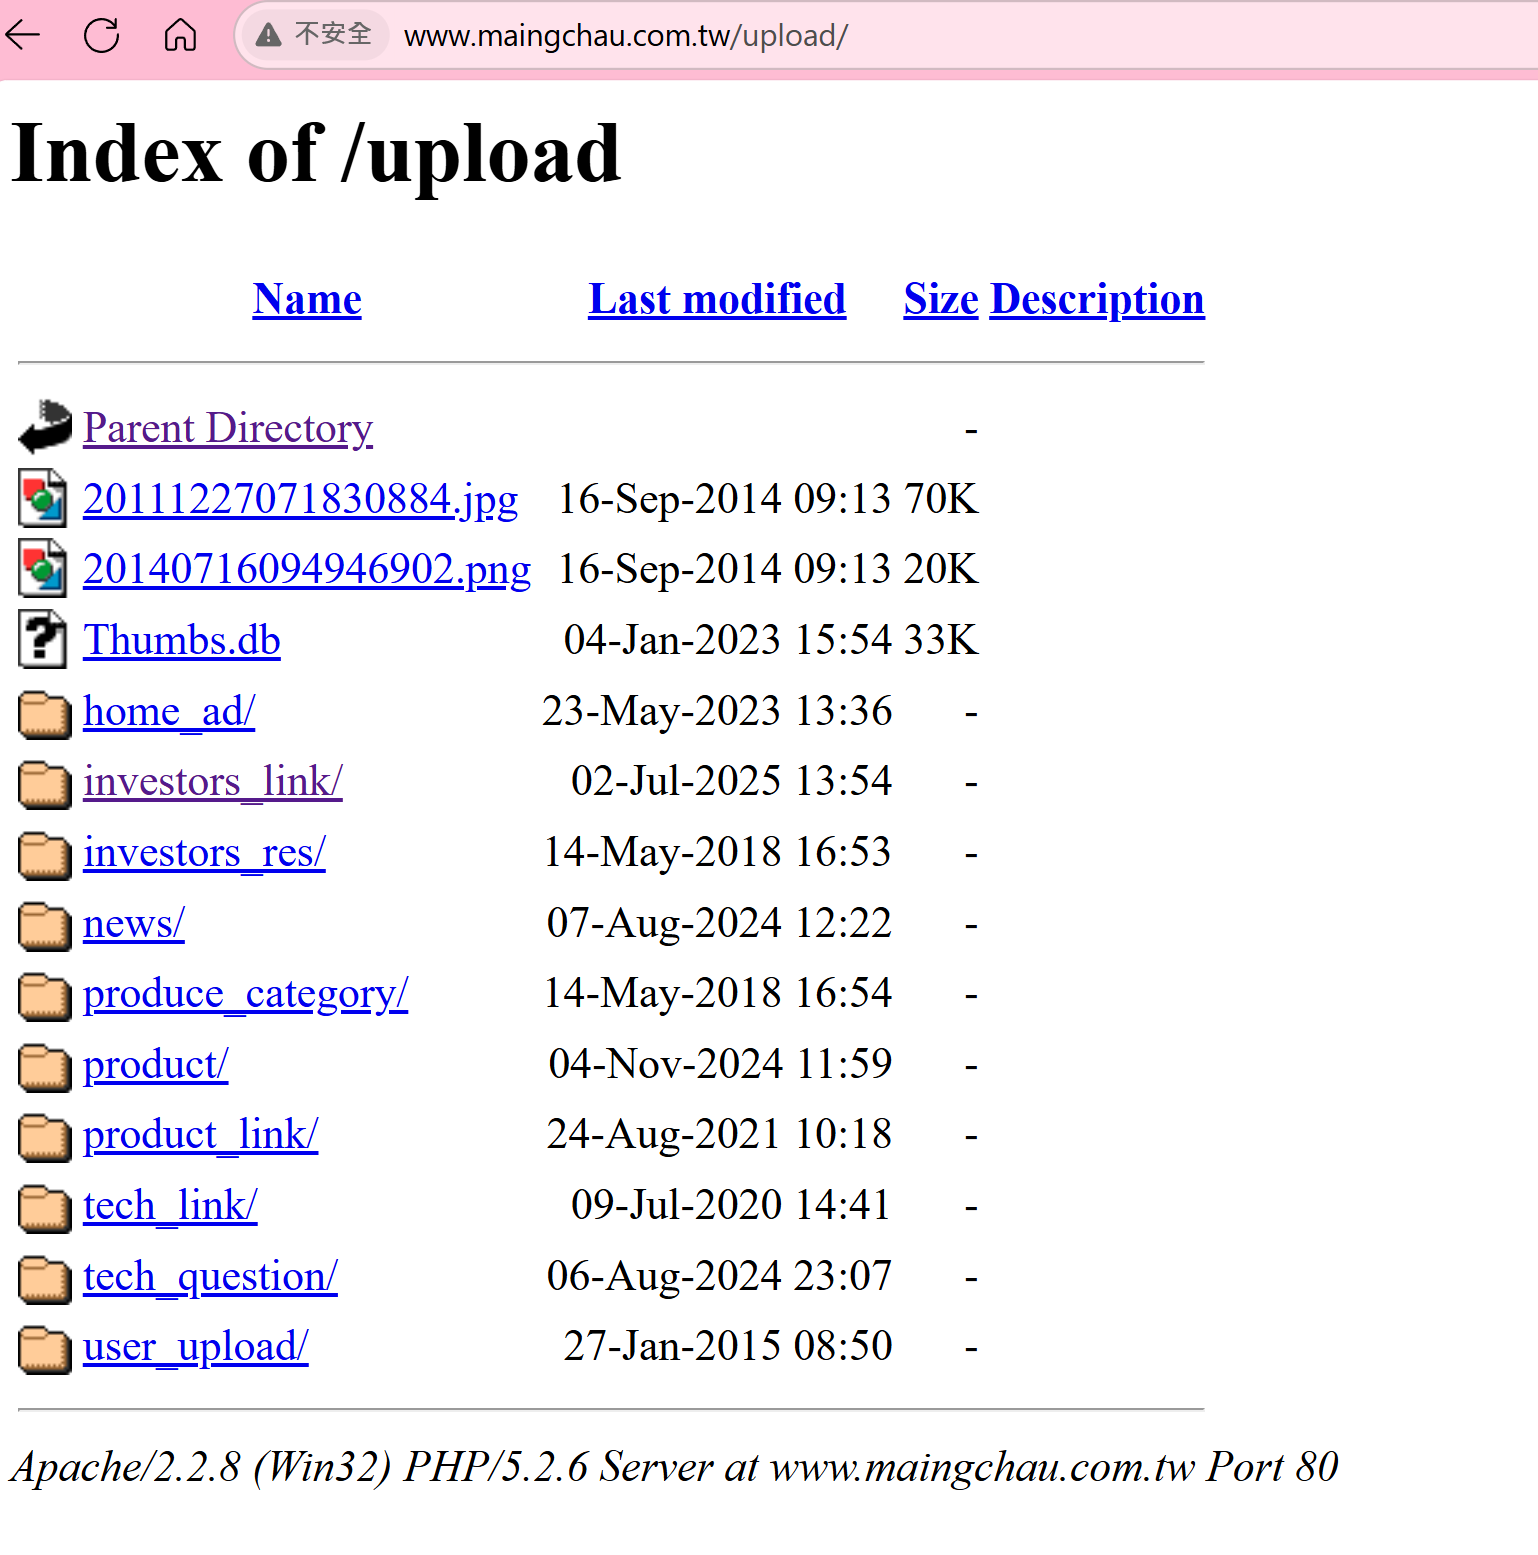Sort listing by Last modified column

[717, 299]
